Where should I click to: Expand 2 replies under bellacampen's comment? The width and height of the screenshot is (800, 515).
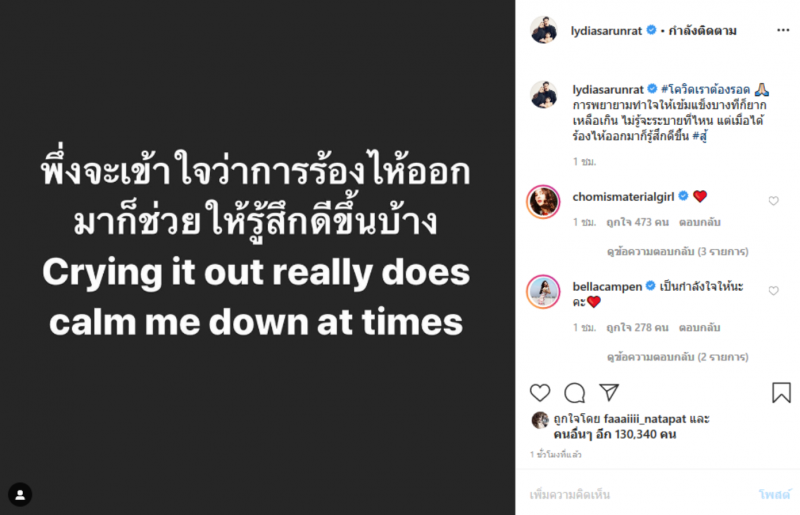(677, 356)
